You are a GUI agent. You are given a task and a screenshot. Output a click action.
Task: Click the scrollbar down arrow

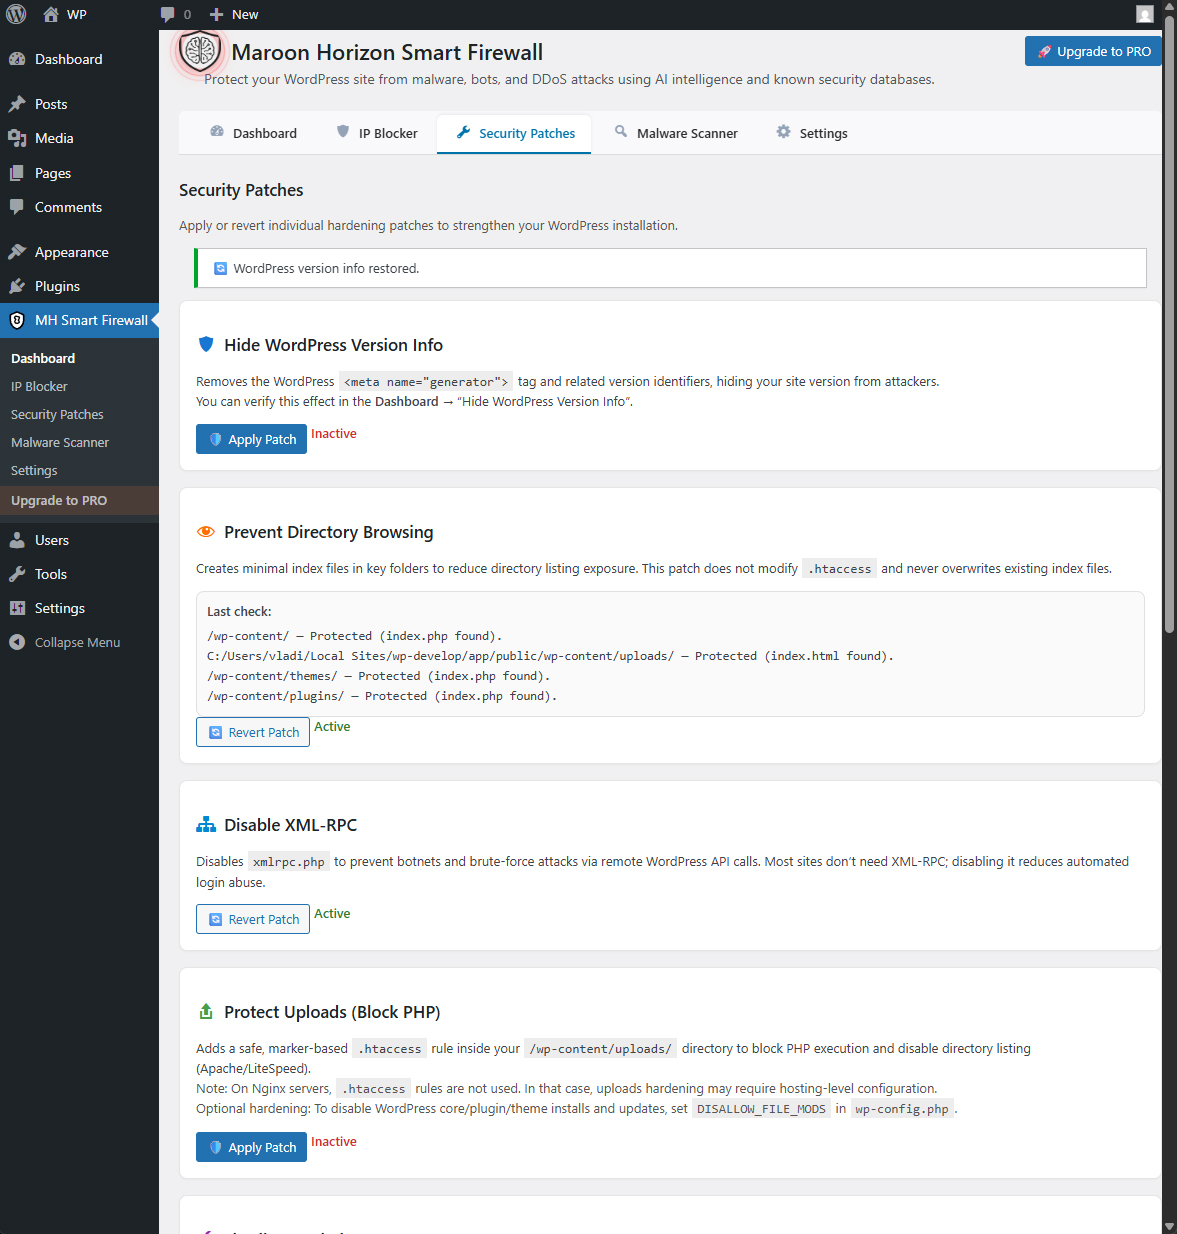[1169, 1225]
